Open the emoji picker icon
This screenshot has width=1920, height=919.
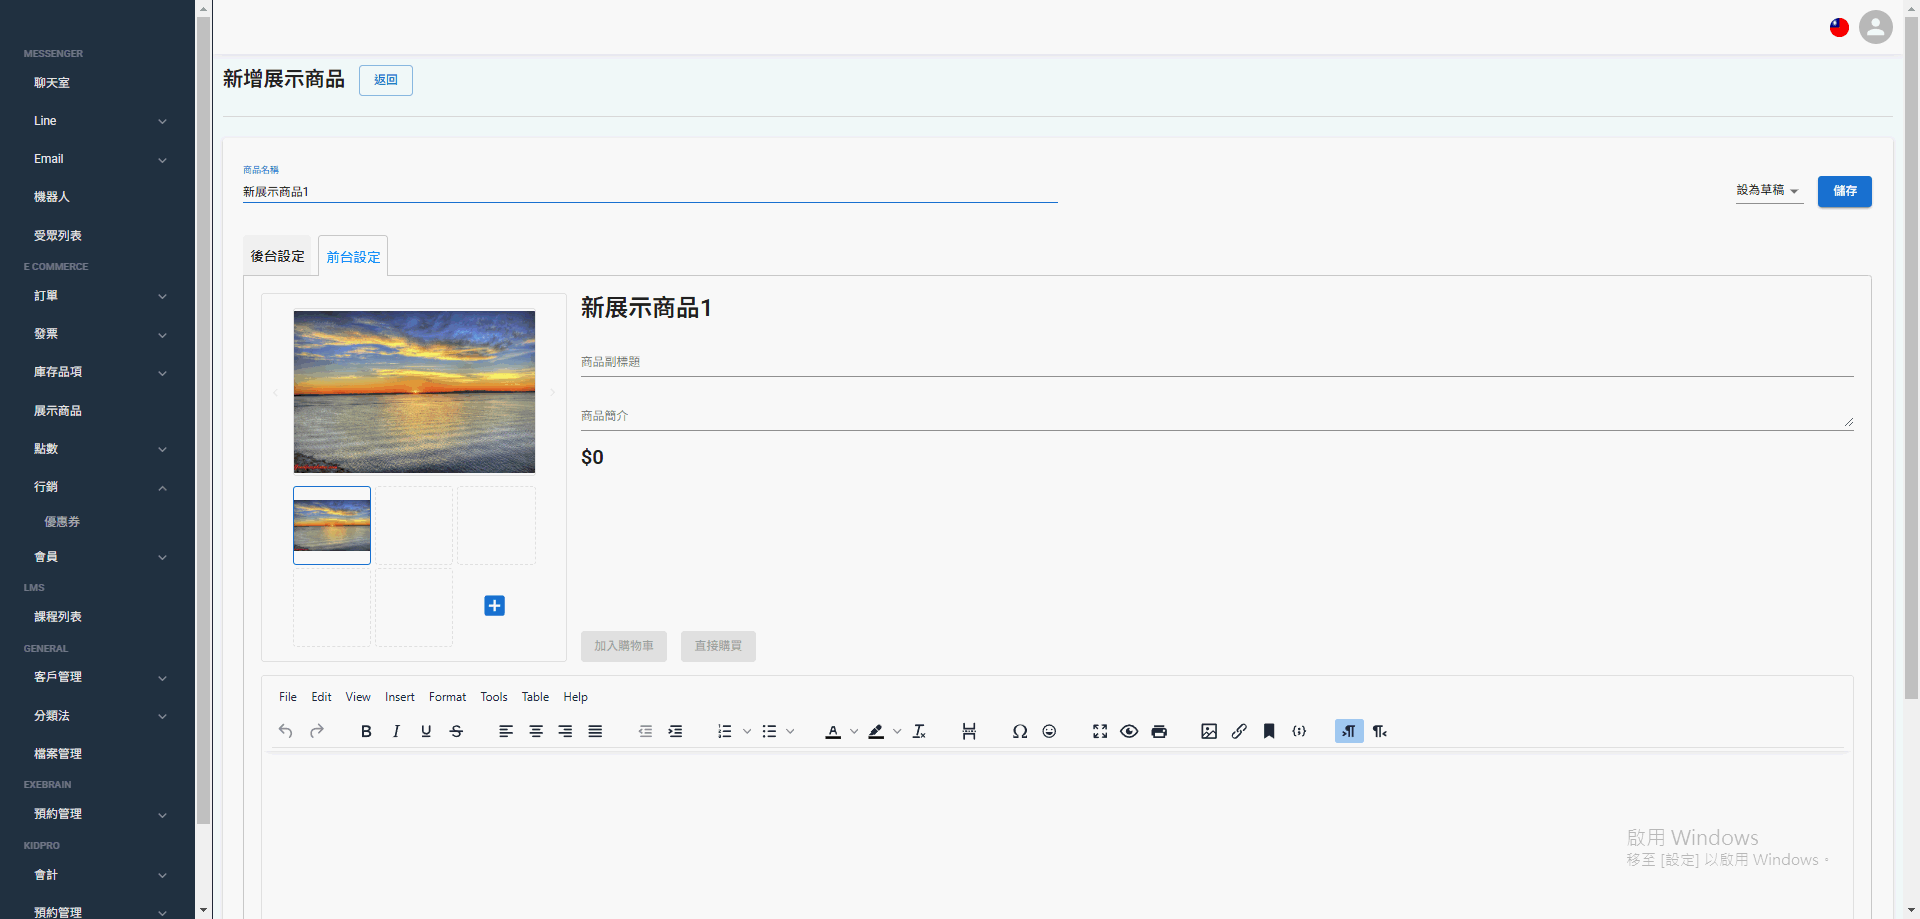[x=1049, y=731]
